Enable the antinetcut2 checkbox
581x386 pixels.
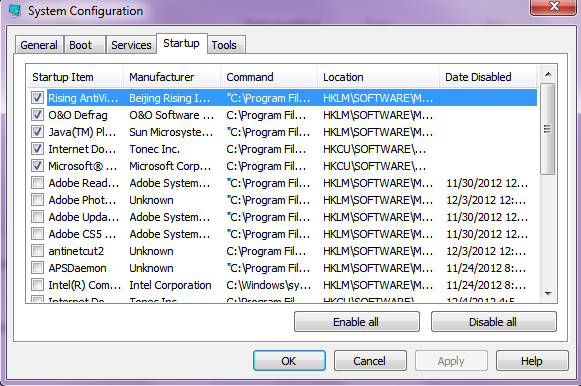[x=37, y=251]
